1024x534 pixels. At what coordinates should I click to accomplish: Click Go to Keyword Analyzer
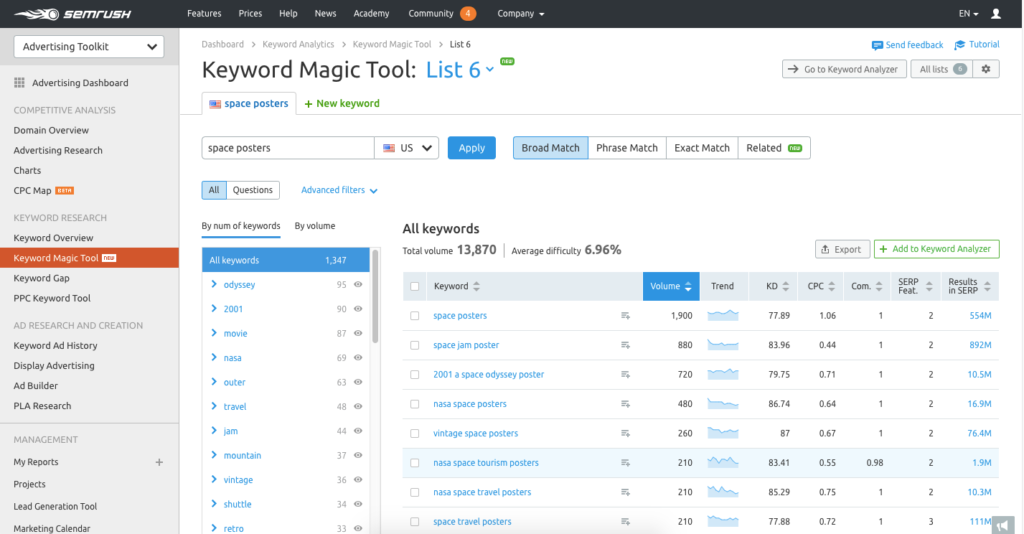click(x=844, y=69)
